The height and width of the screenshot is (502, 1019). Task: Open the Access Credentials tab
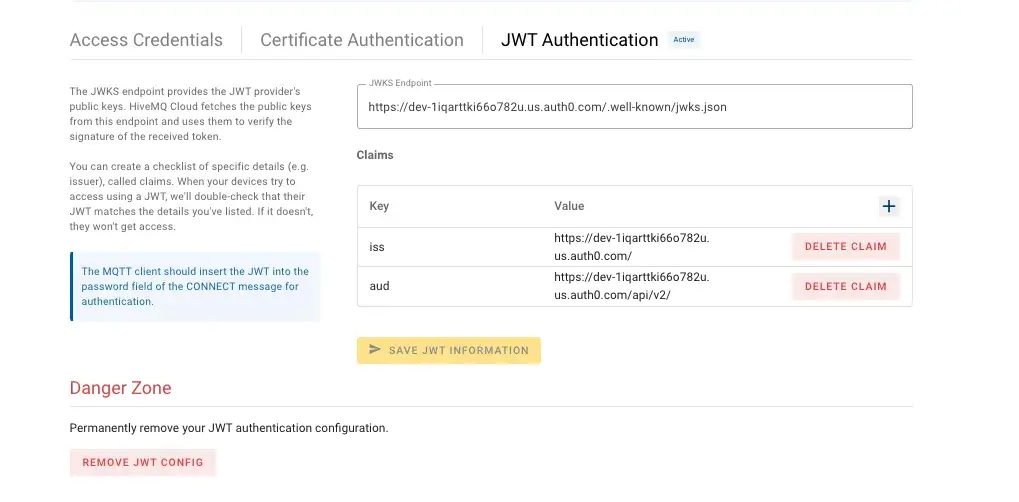pos(146,40)
